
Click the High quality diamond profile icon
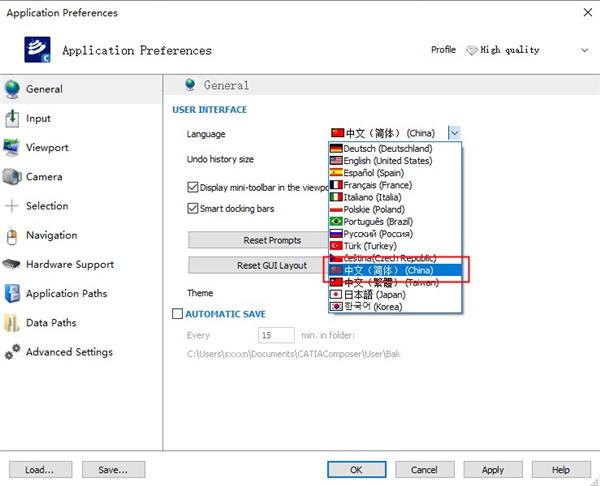471,50
